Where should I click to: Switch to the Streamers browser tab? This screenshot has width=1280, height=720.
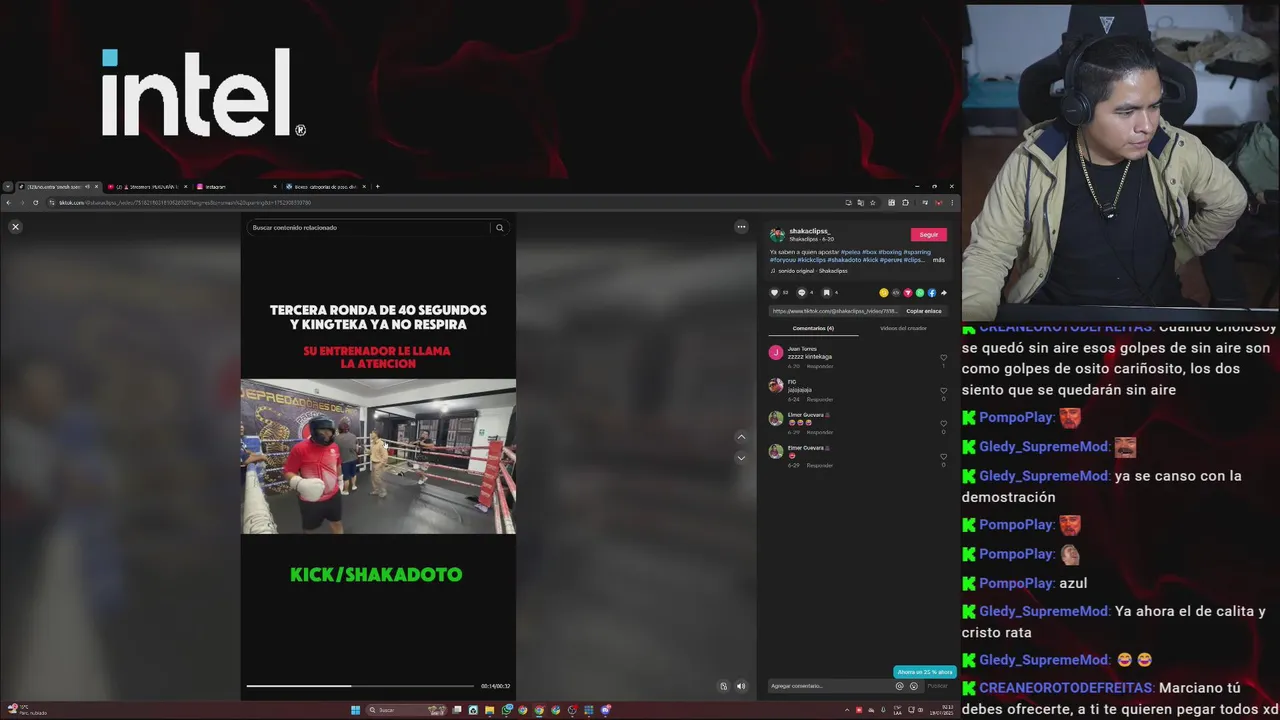coord(148,187)
